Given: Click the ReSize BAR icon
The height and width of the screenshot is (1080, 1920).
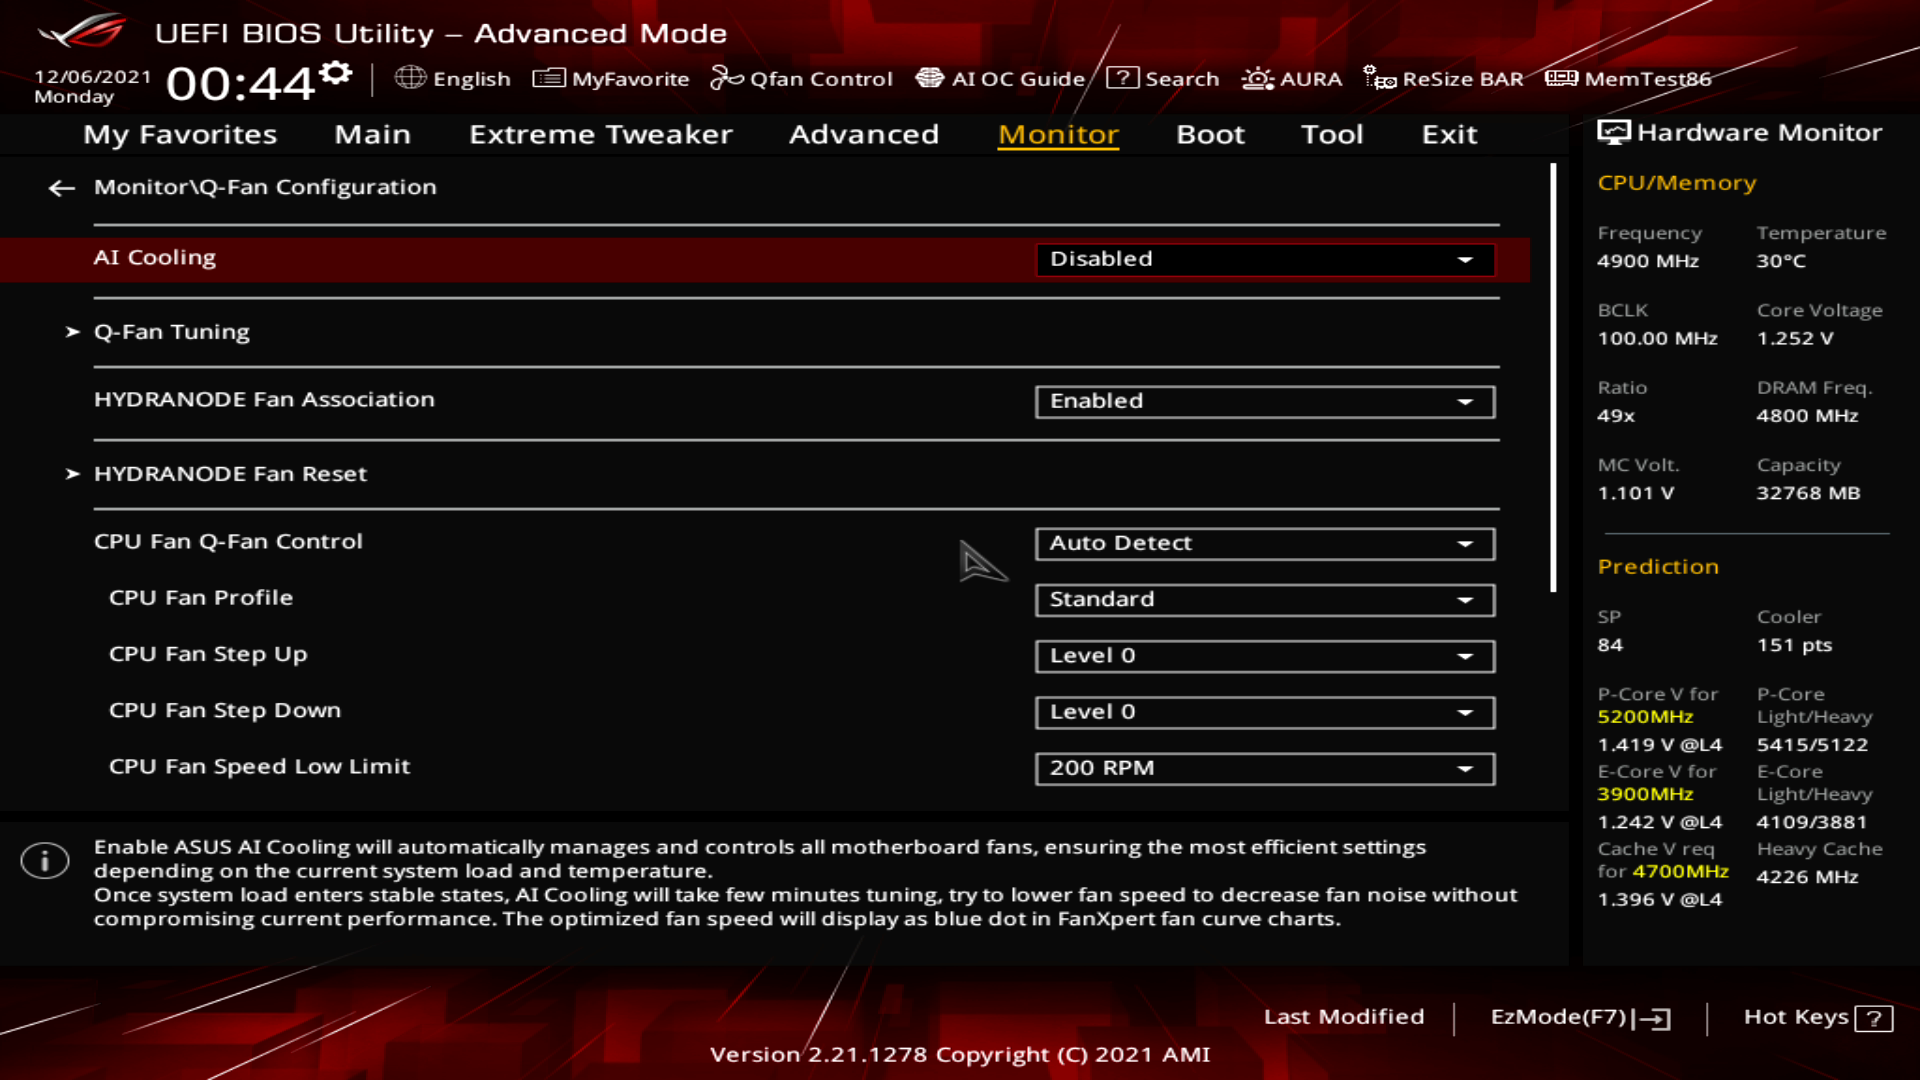Looking at the screenshot, I should (1379, 78).
